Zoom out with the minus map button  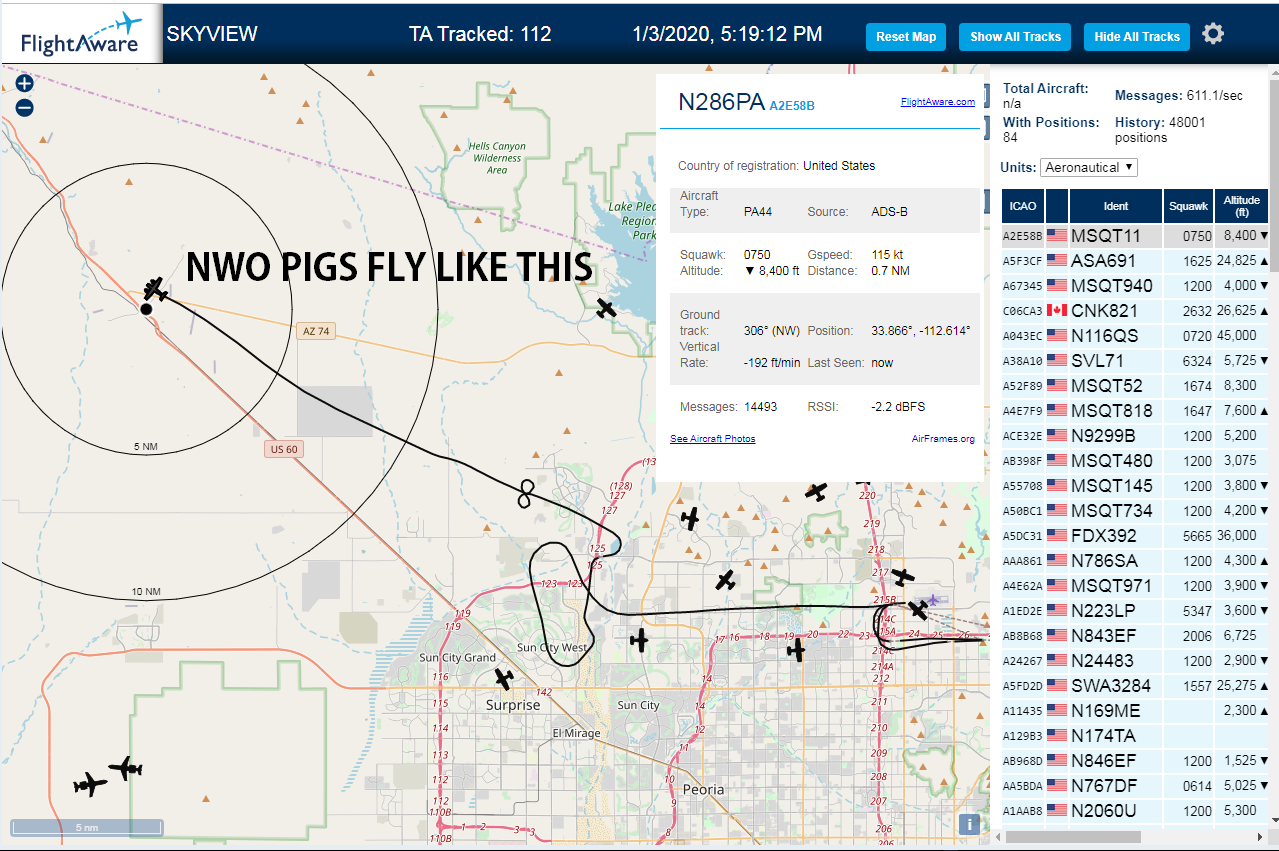coord(25,107)
